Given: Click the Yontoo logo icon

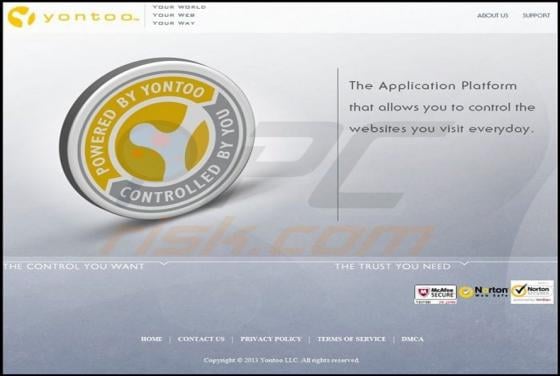Looking at the screenshot, I should pyautogui.click(x=21, y=17).
